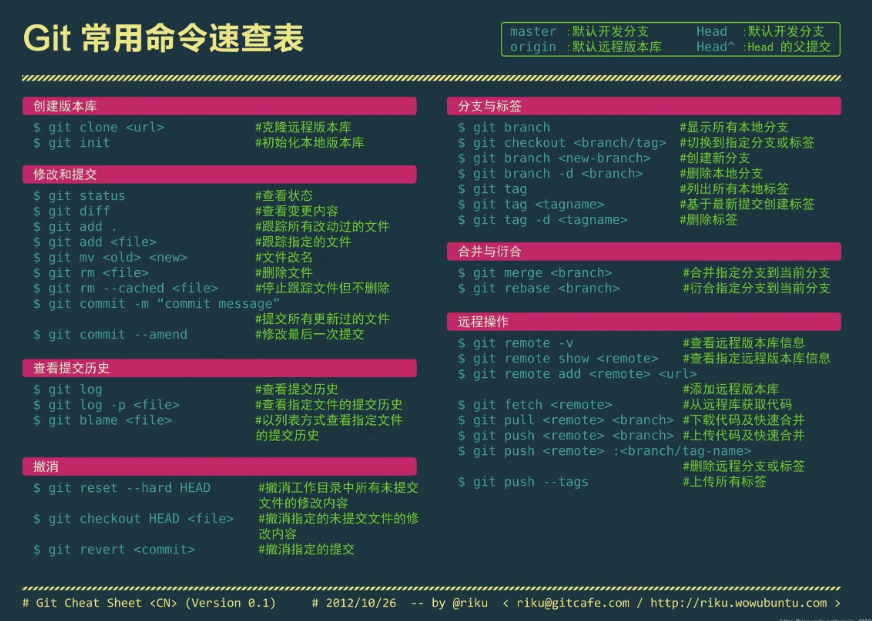Click the comment '#从远程库获取代码'
The width and height of the screenshot is (872, 621).
(737, 405)
